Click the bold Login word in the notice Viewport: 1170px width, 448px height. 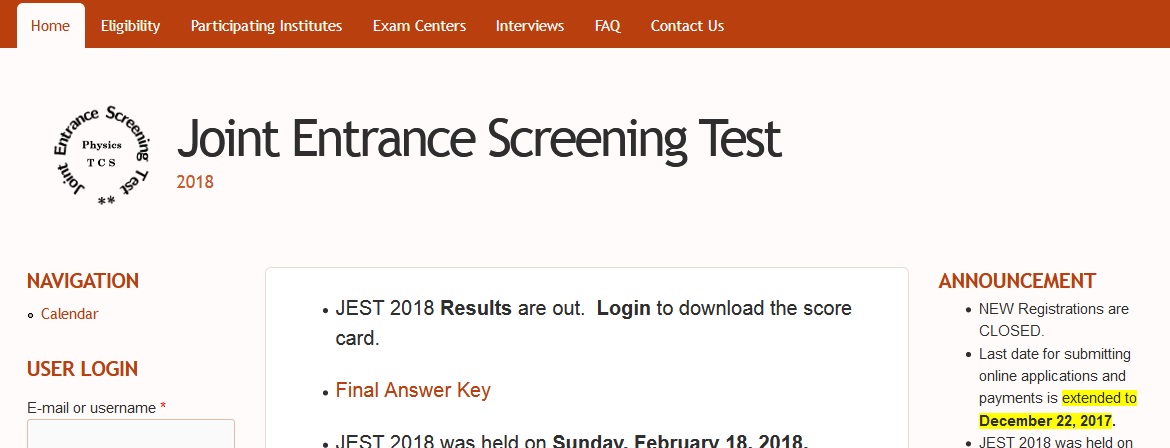(624, 308)
